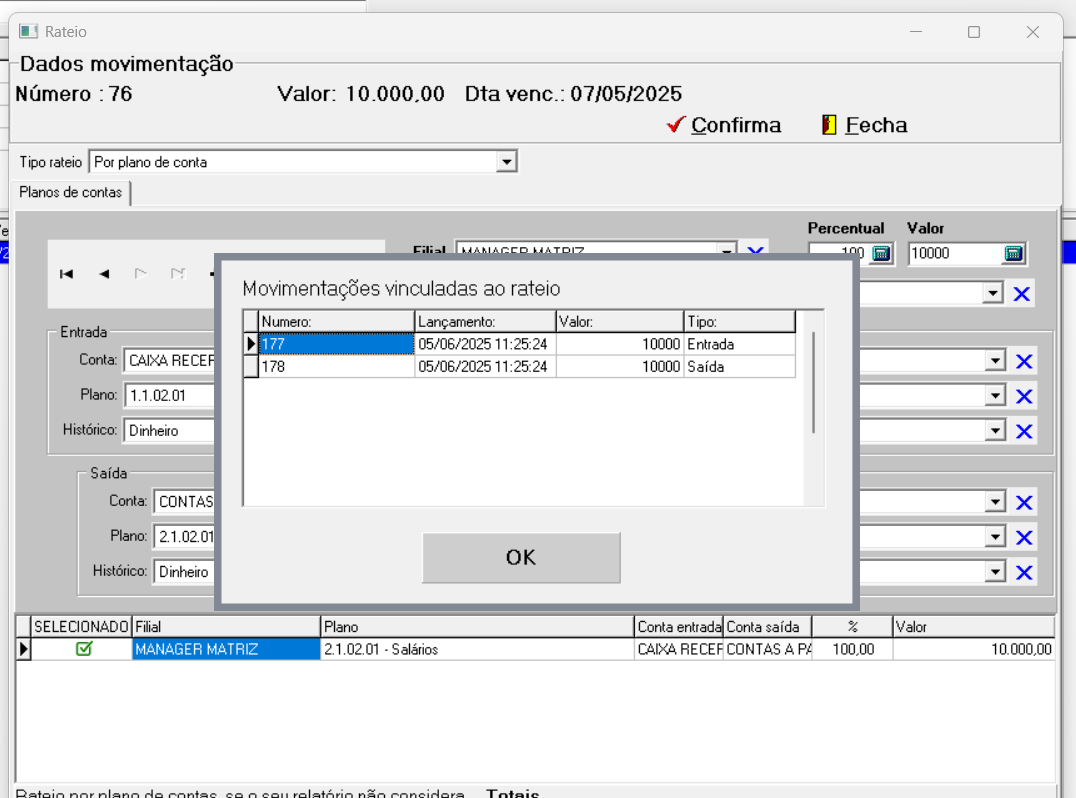Image resolution: width=1076 pixels, height=798 pixels.
Task: Select the MANAGER MATRIZ Filial cell
Action: click(226, 649)
